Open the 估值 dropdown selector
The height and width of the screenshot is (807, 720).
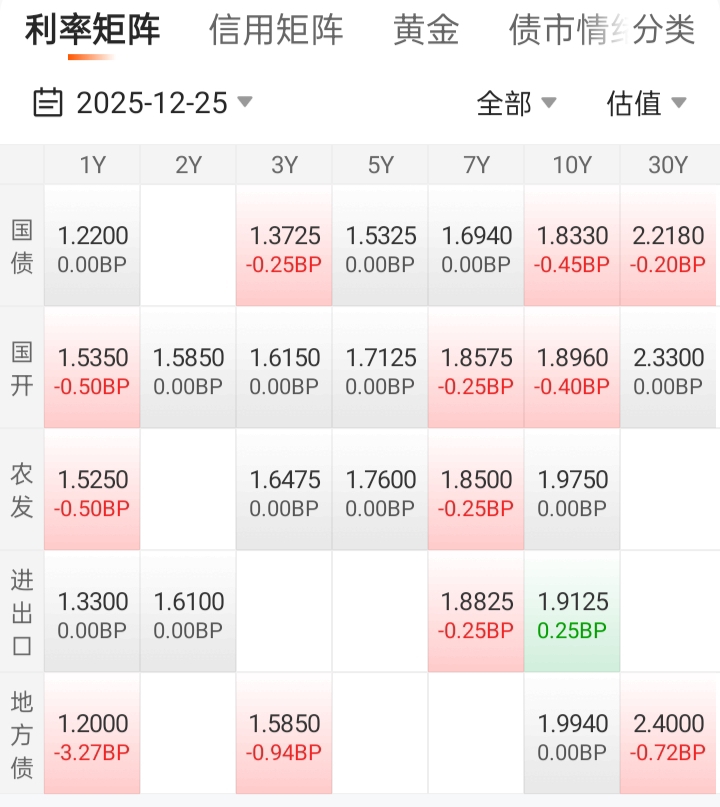pos(646,103)
